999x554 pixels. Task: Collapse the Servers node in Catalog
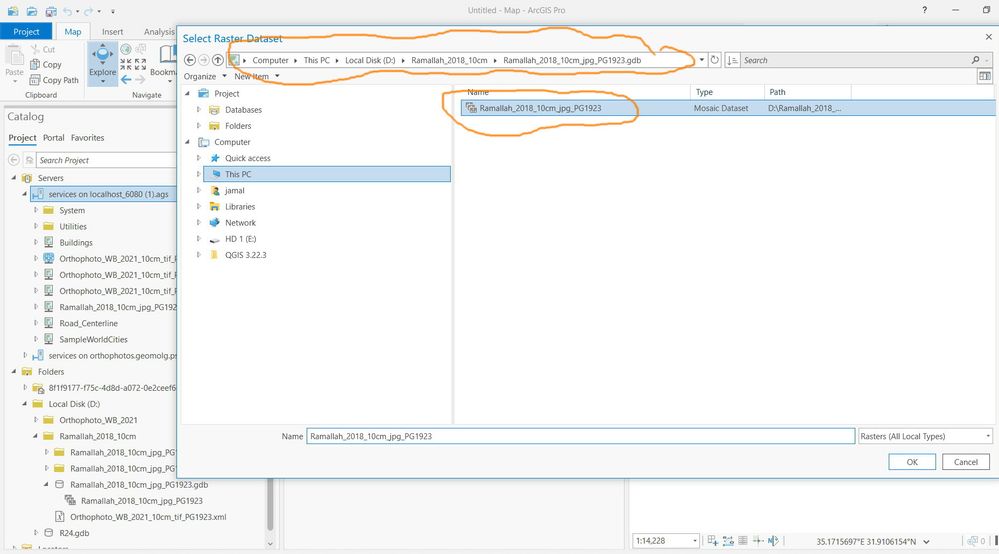13,178
